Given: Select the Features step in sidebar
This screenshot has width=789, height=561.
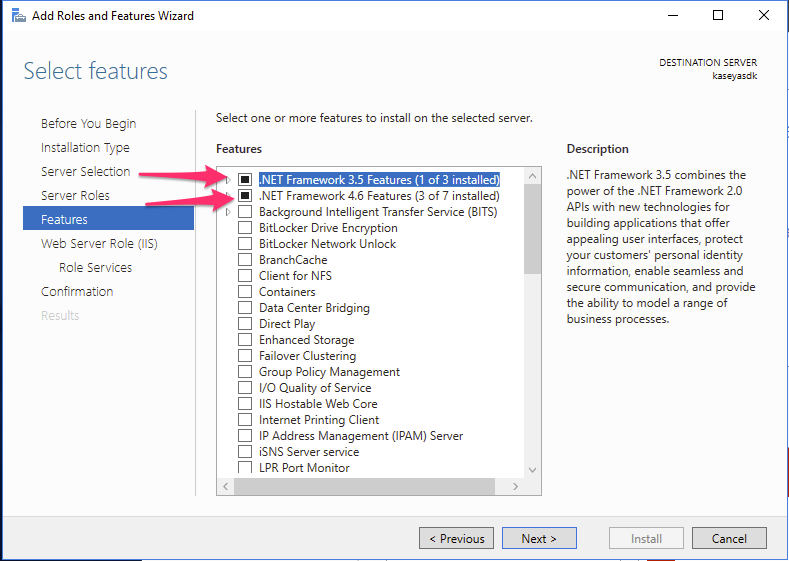Looking at the screenshot, I should (108, 219).
